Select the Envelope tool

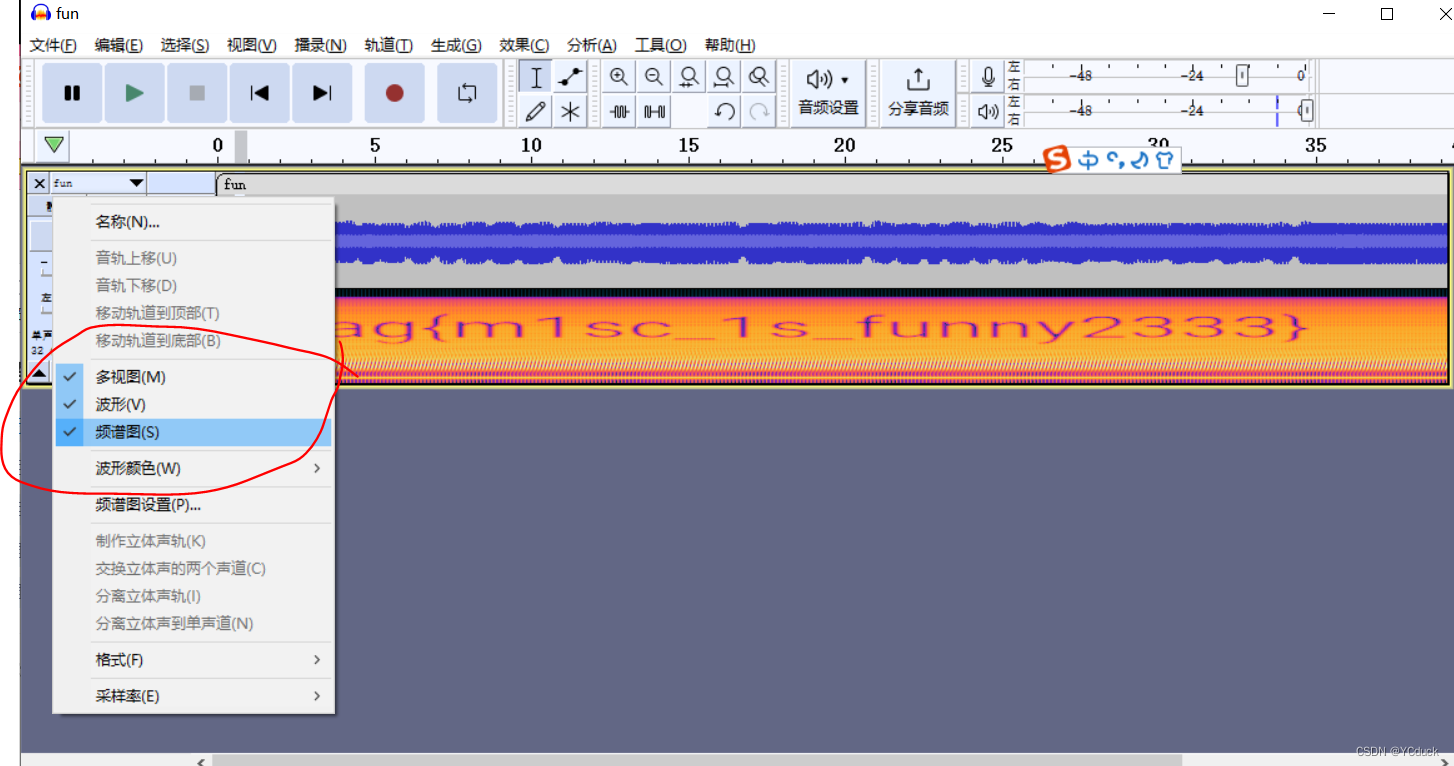(570, 77)
